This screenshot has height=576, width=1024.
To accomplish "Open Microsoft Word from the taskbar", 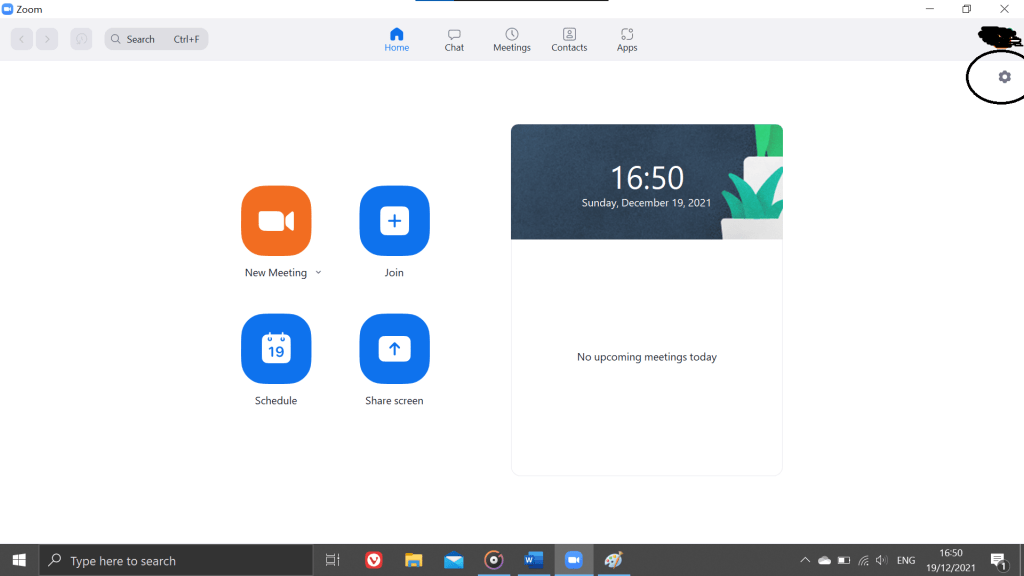I will point(533,560).
